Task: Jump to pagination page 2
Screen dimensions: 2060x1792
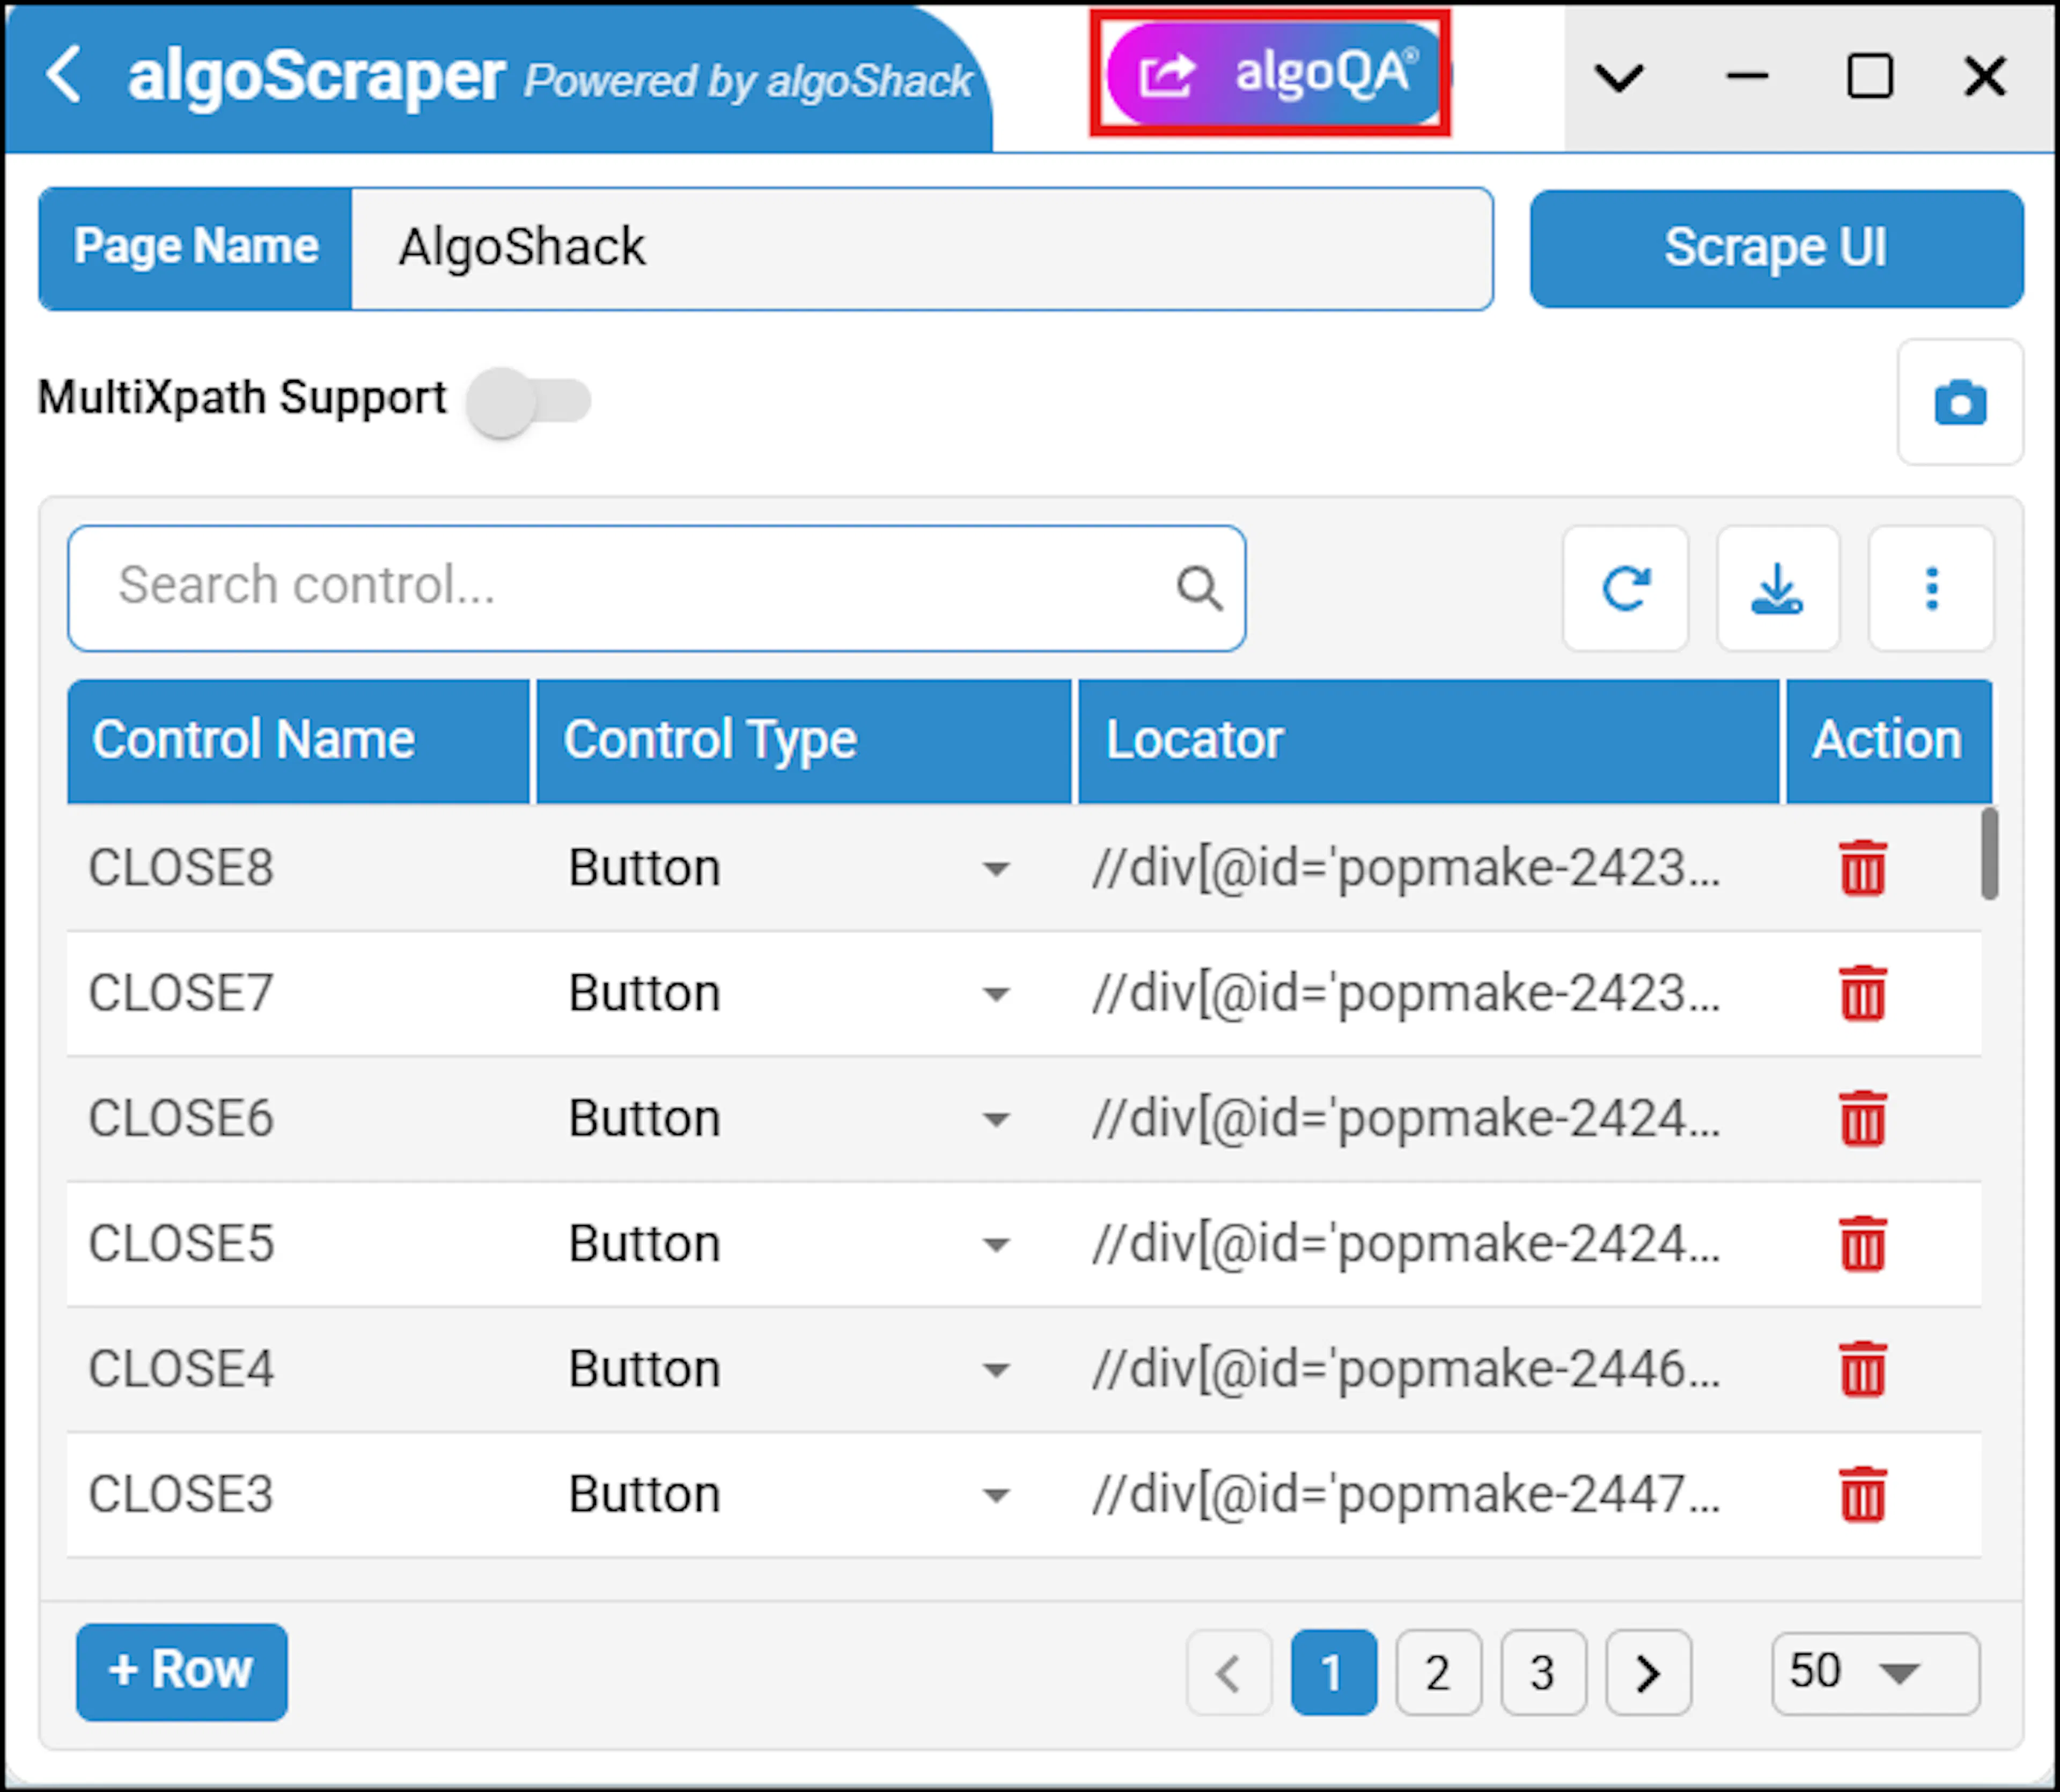Action: click(x=1438, y=1672)
